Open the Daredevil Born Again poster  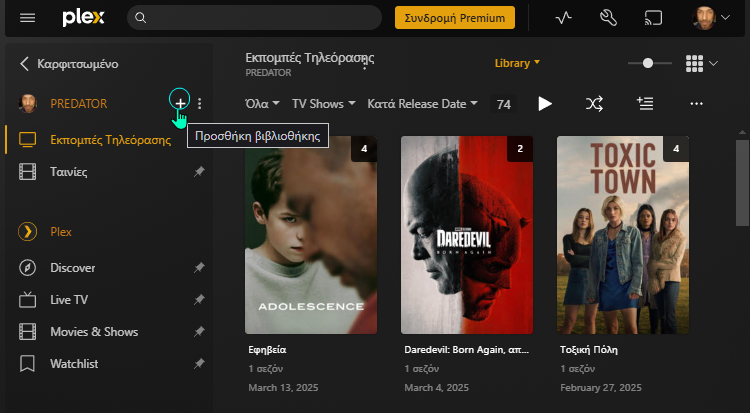[467, 235]
